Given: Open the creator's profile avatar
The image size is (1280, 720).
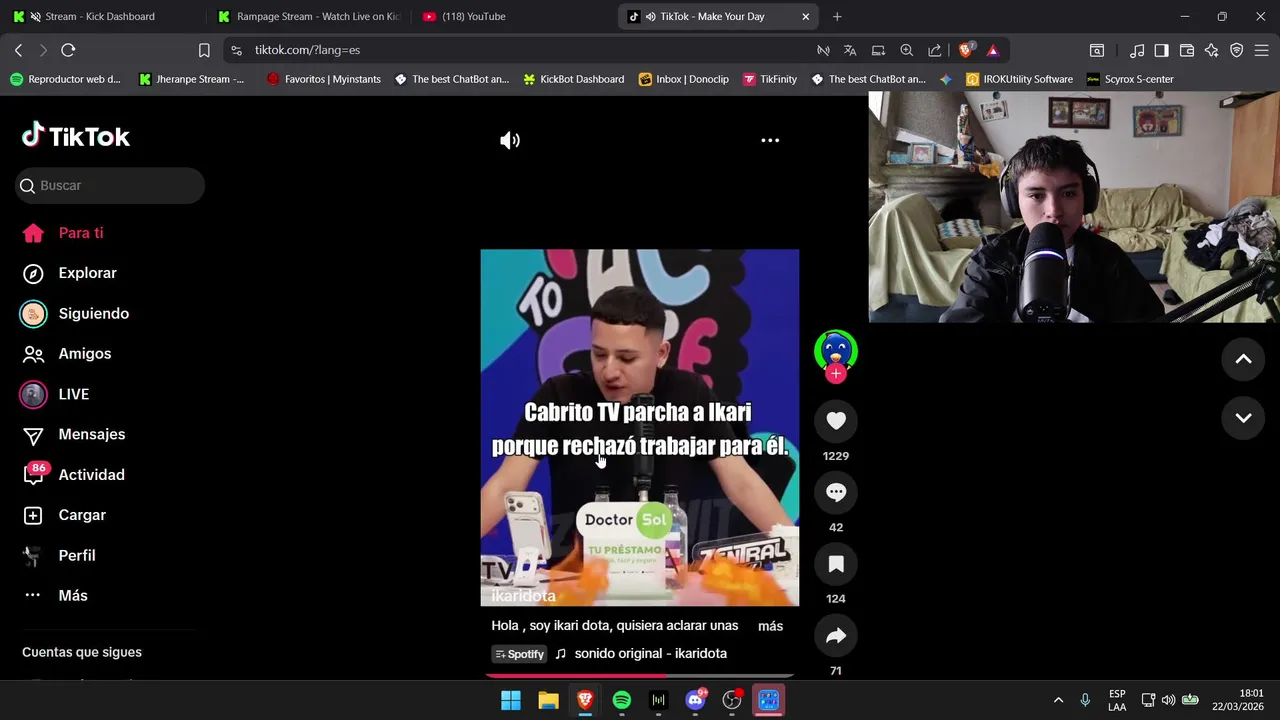Looking at the screenshot, I should tap(836, 350).
